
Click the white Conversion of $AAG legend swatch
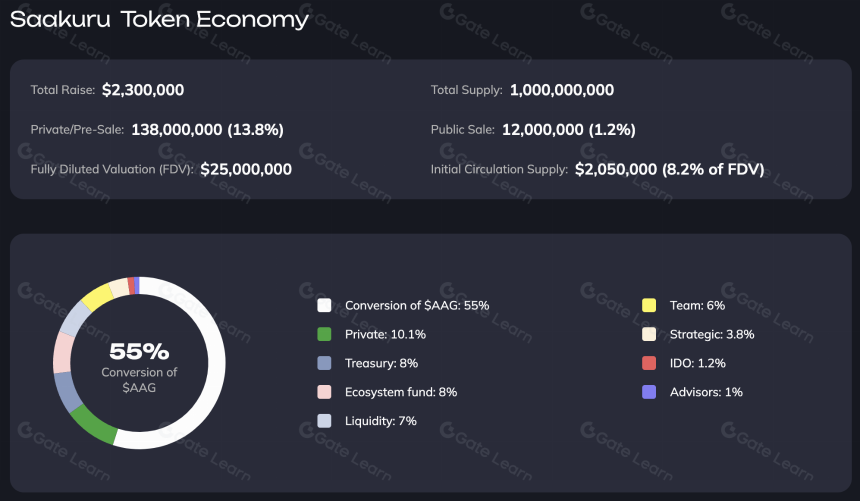[324, 306]
